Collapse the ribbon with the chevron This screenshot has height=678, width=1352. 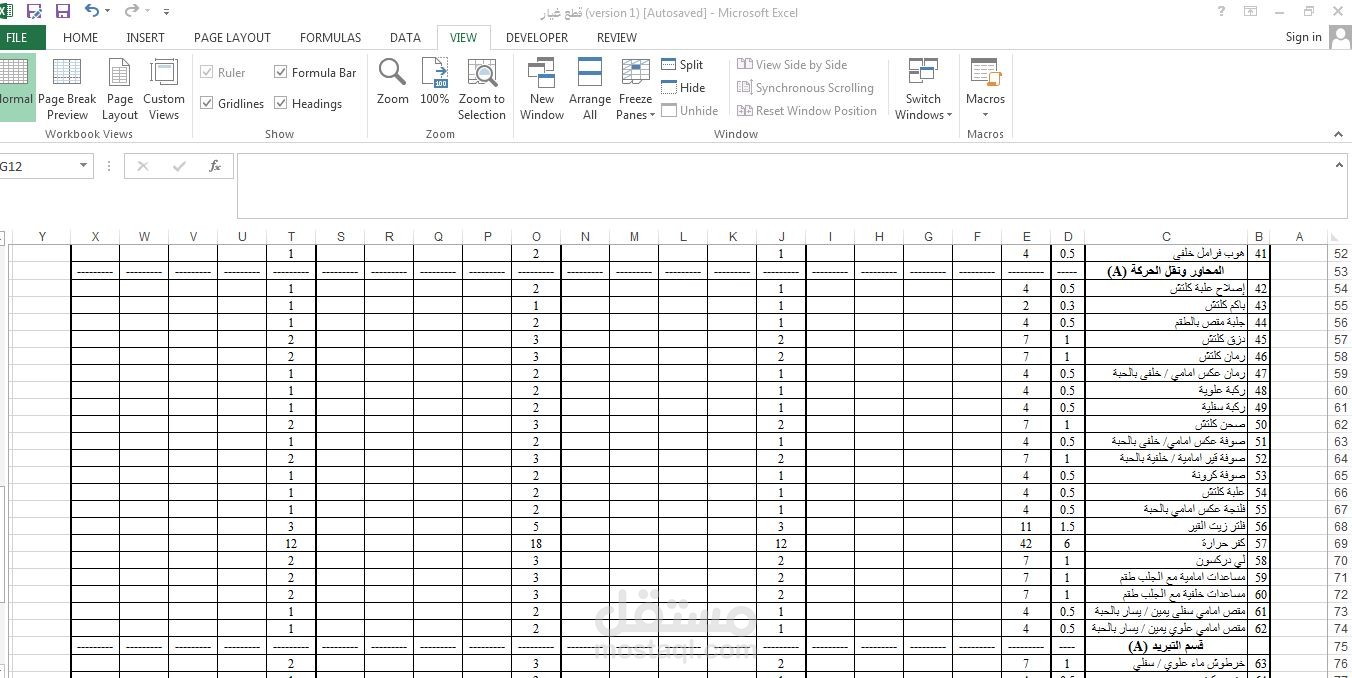(x=1339, y=133)
